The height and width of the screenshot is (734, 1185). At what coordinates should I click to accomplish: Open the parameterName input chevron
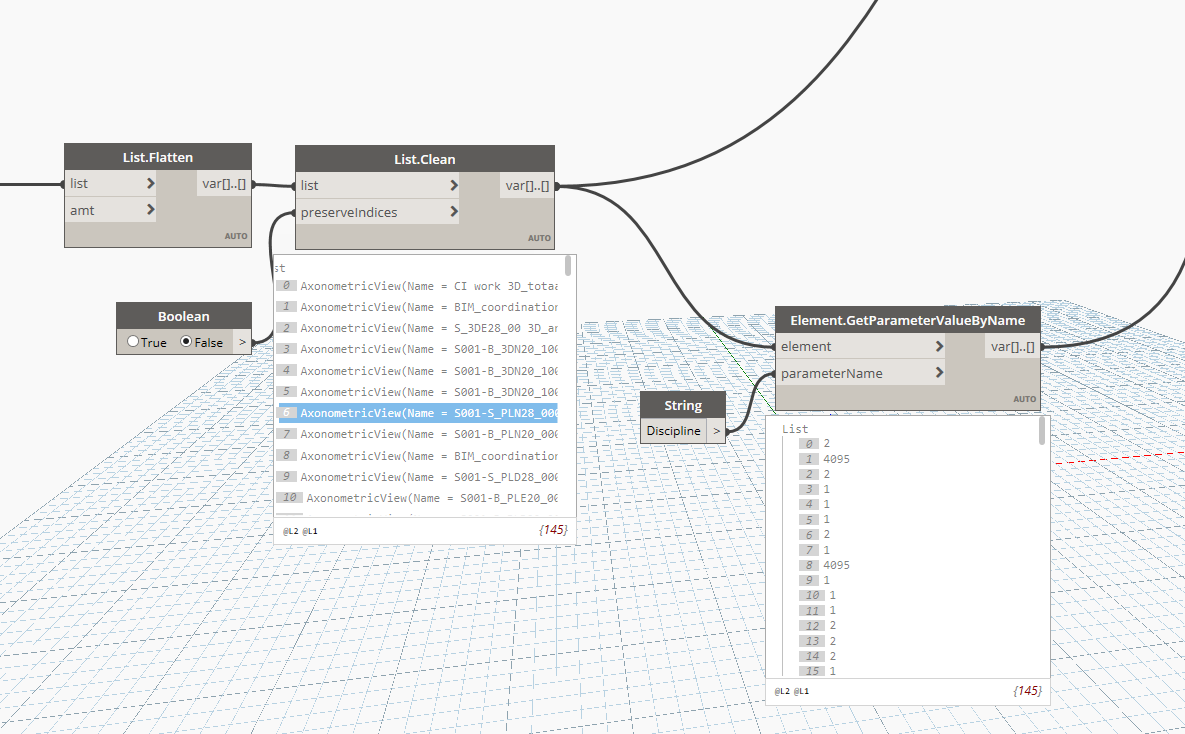[939, 373]
